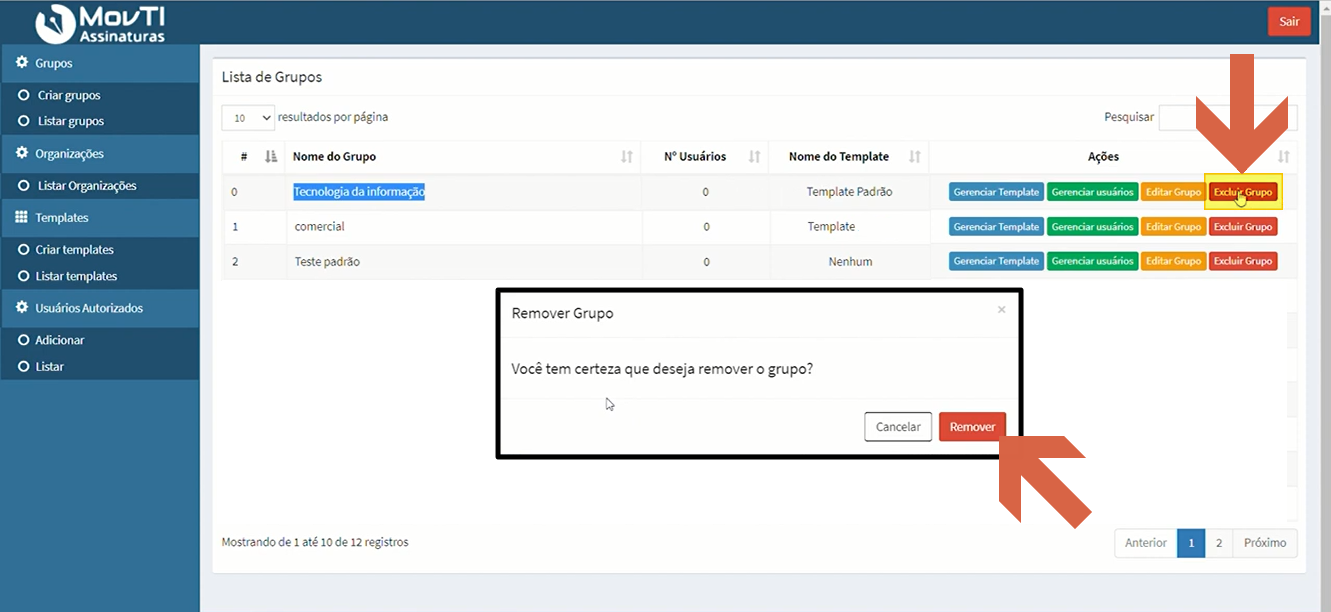Sort by the # column arrows

click(x=271, y=157)
